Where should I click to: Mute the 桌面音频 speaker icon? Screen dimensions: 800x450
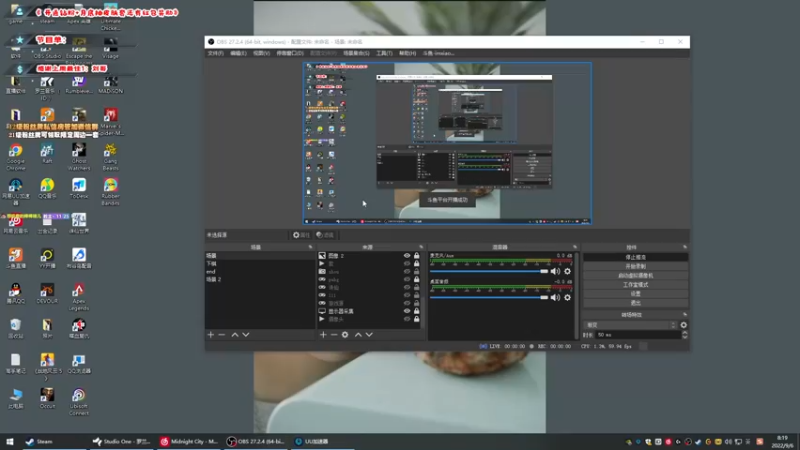[x=555, y=297]
